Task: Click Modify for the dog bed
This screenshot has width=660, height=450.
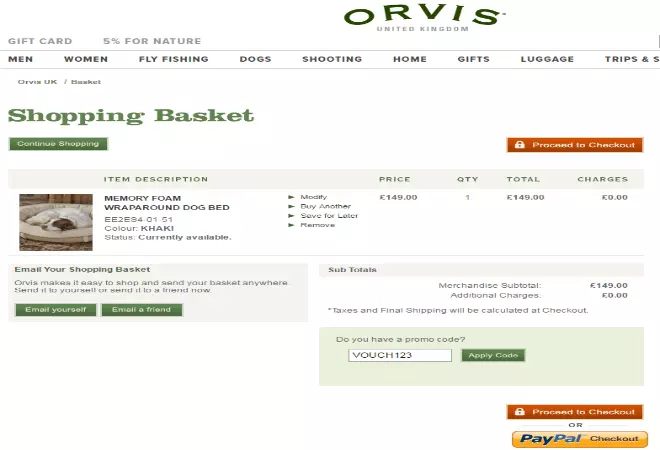Action: 314,197
